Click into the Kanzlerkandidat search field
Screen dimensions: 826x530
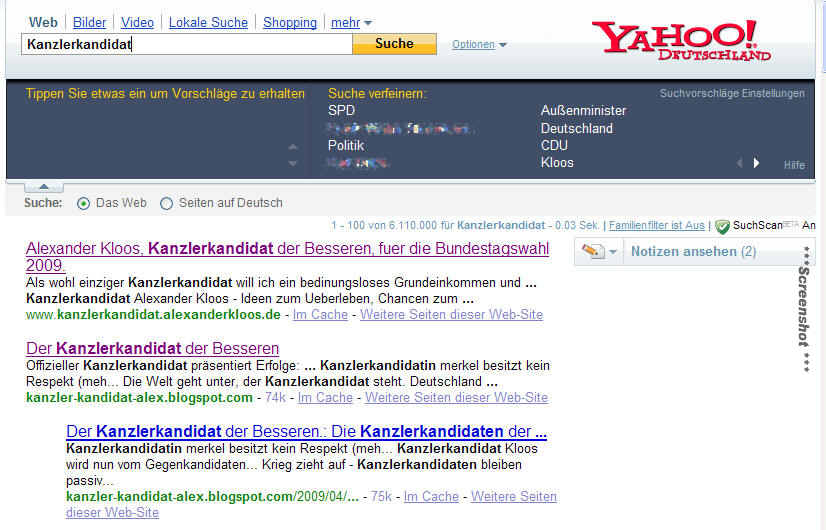coord(187,44)
